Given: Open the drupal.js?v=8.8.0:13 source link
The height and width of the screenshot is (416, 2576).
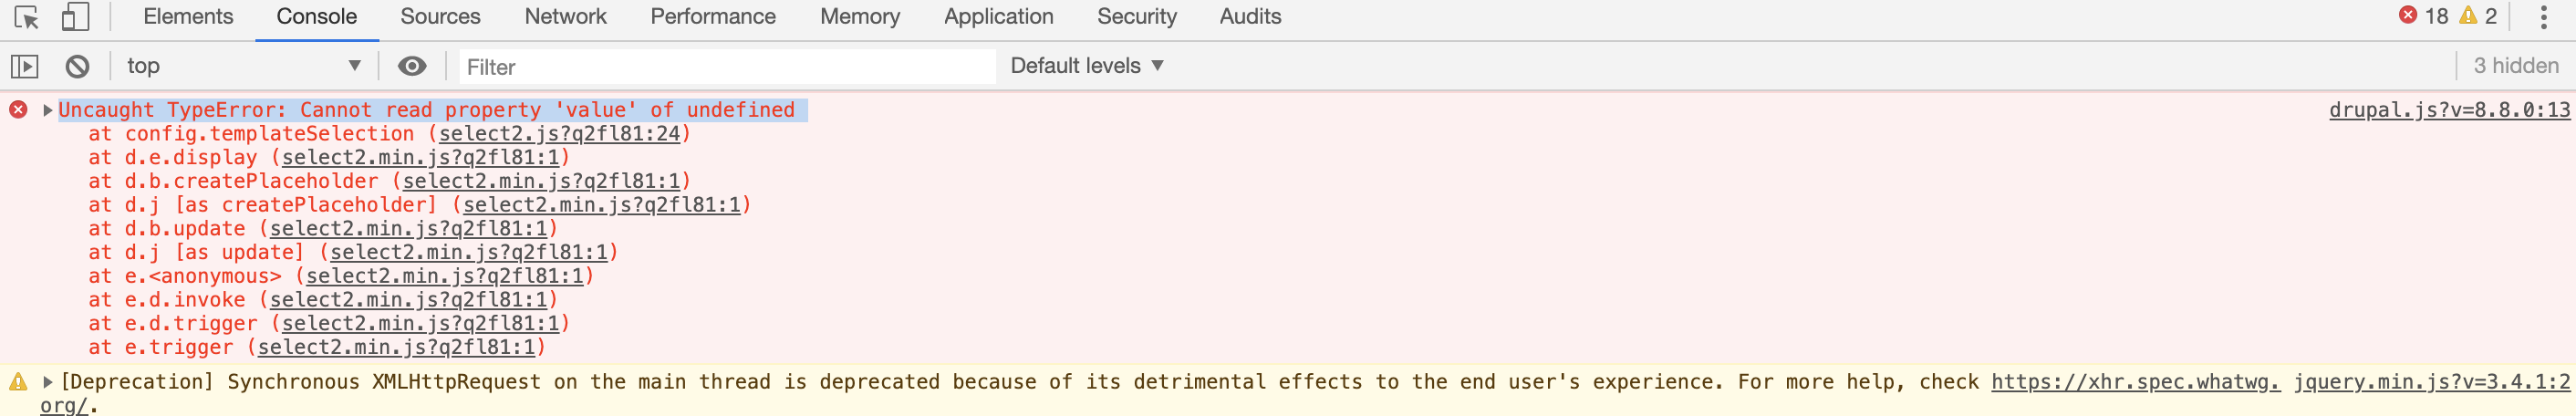Looking at the screenshot, I should [x=2448, y=110].
